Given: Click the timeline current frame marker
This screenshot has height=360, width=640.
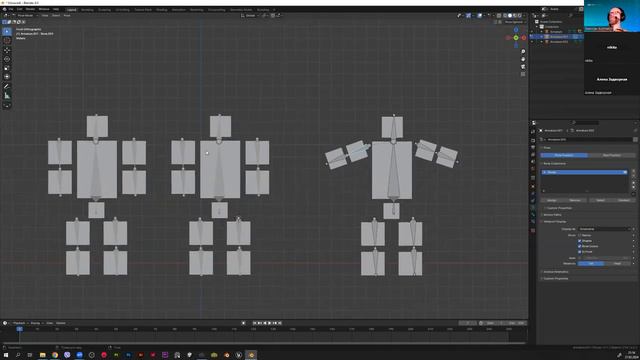Looking at the screenshot, I should pyautogui.click(x=19, y=329).
